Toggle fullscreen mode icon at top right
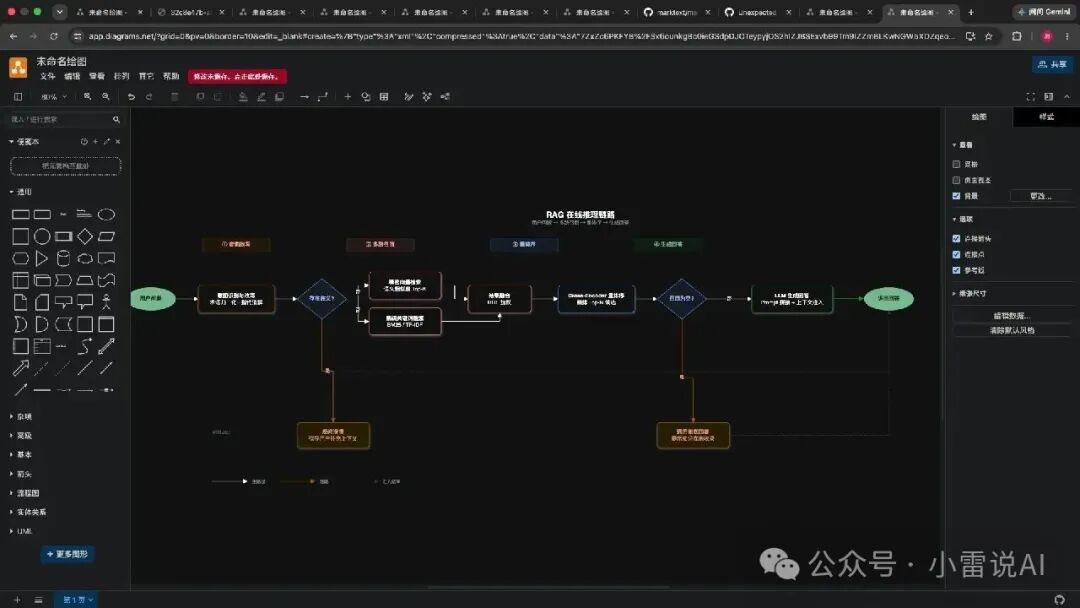The height and width of the screenshot is (608, 1080). (1030, 97)
